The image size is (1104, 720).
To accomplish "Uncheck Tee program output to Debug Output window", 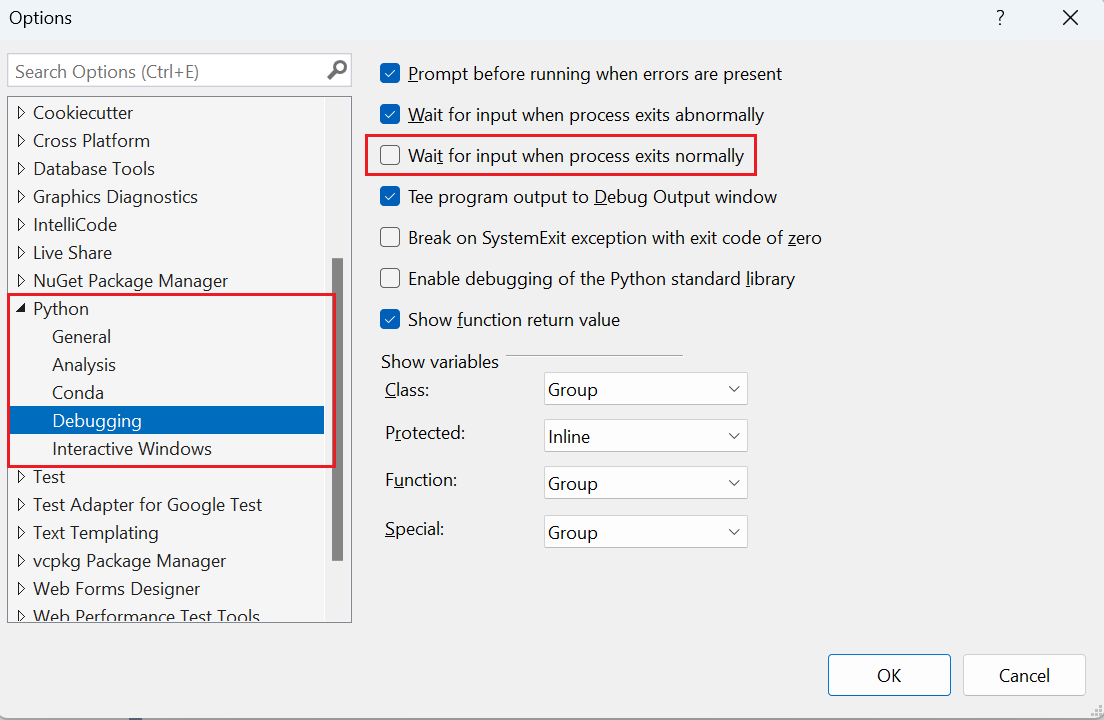I will click(x=390, y=196).
